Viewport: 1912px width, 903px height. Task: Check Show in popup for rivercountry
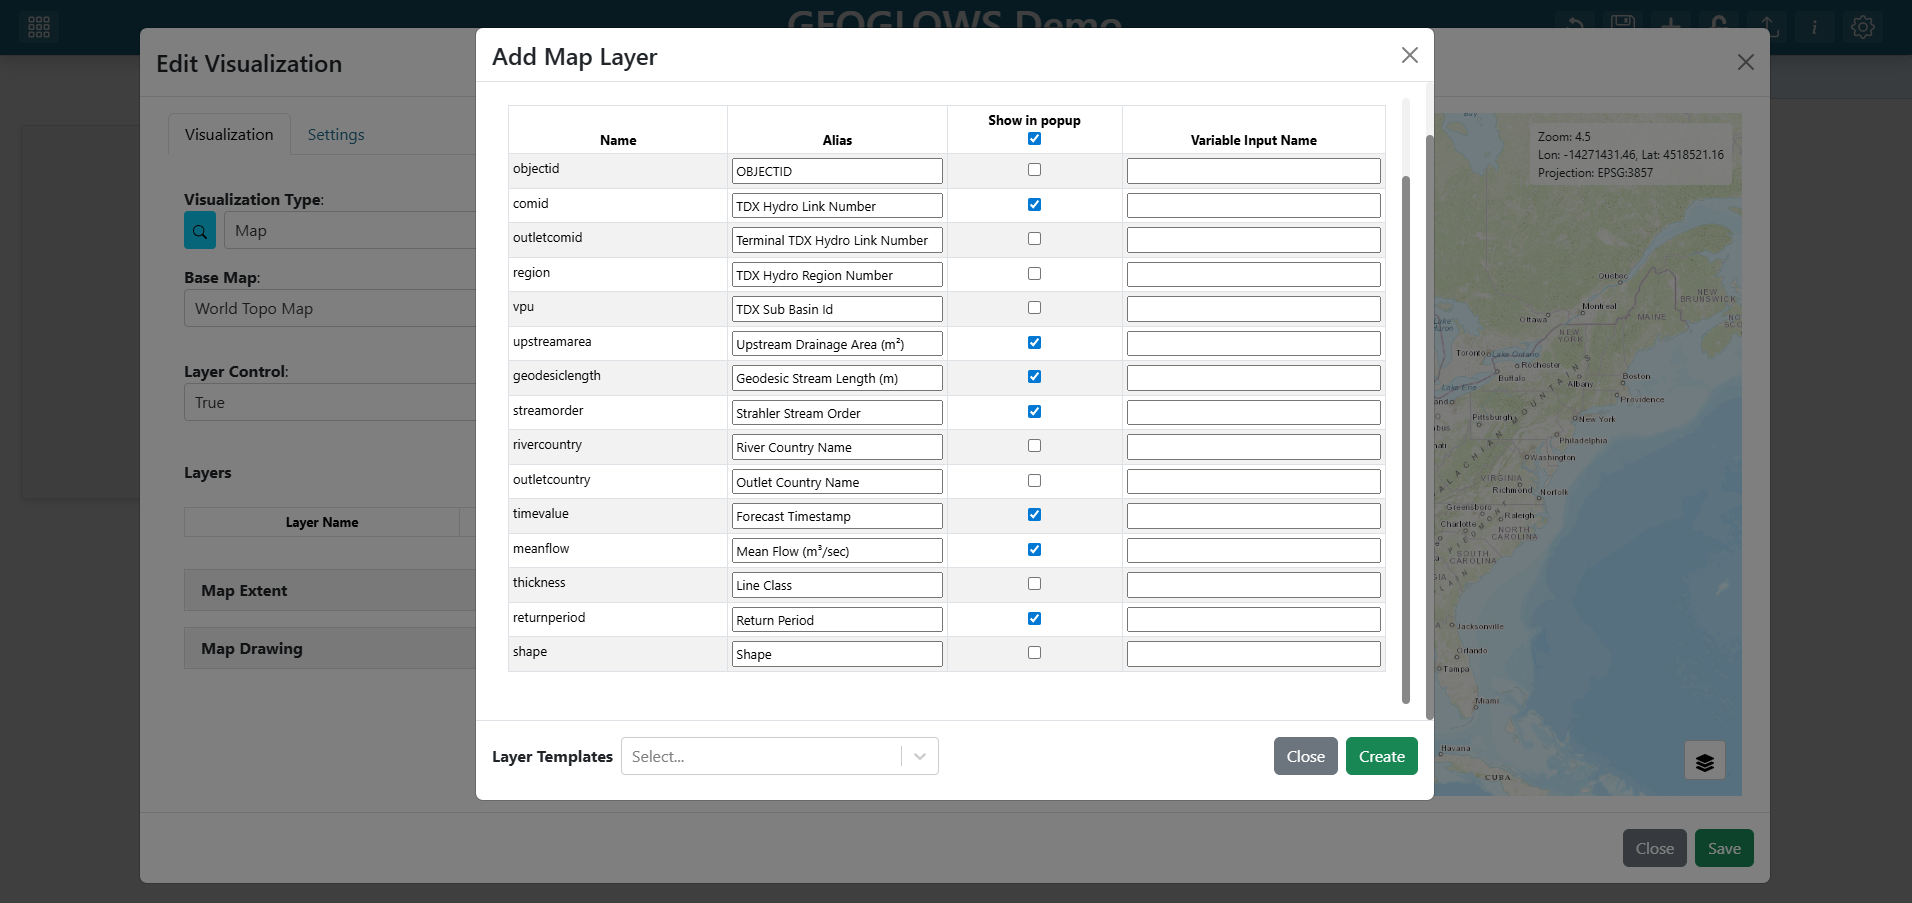1034,446
